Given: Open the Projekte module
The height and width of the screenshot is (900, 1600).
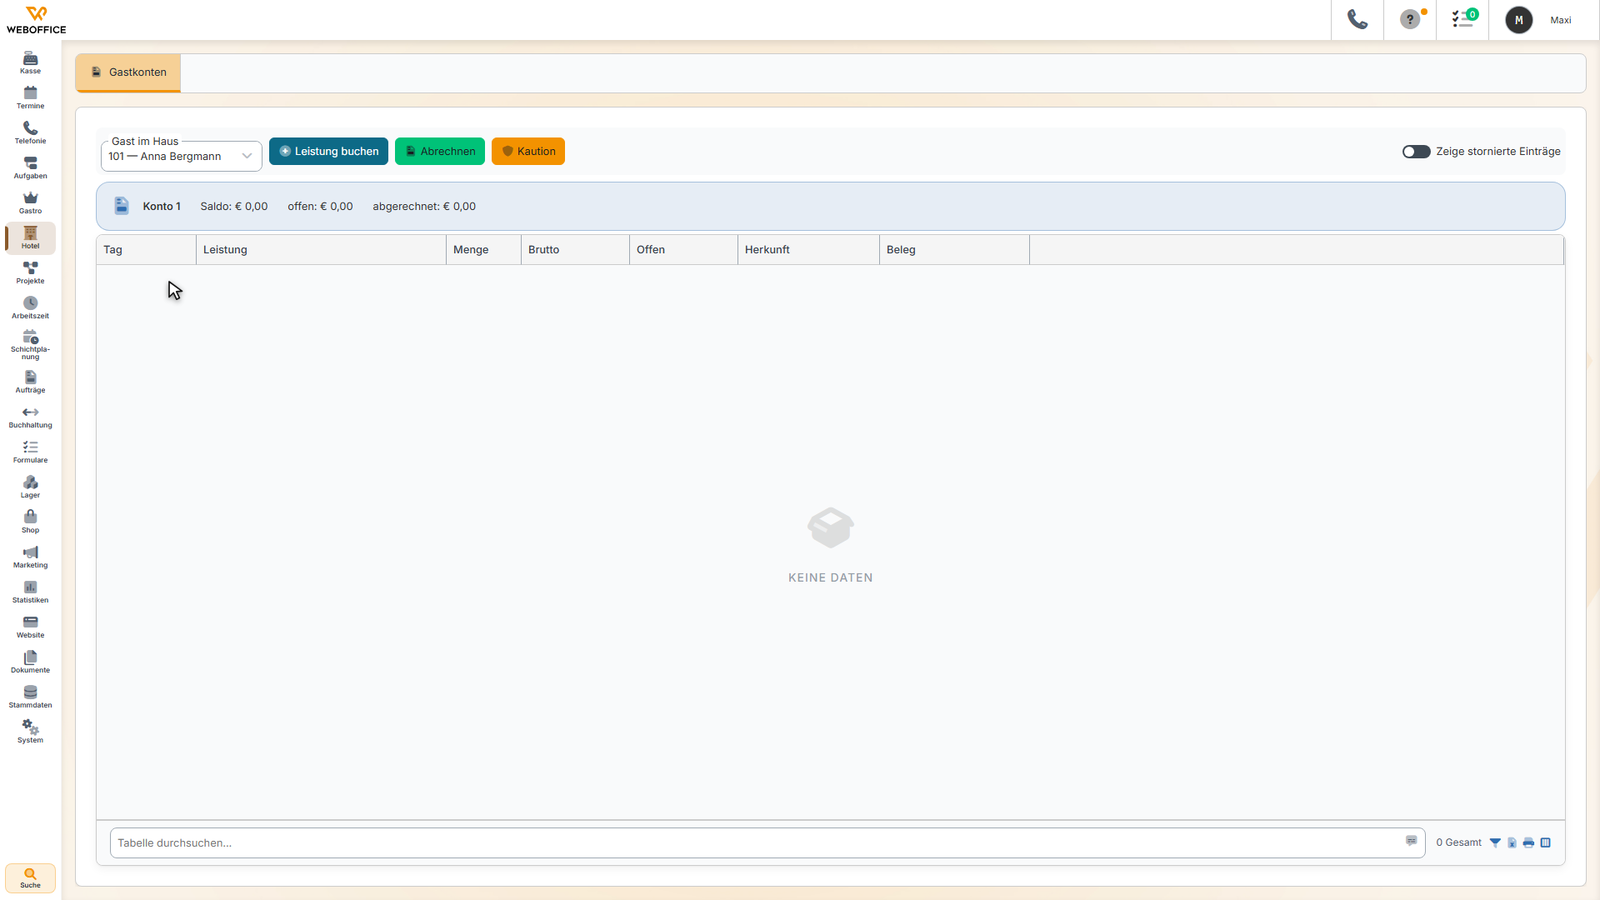Looking at the screenshot, I should tap(30, 273).
